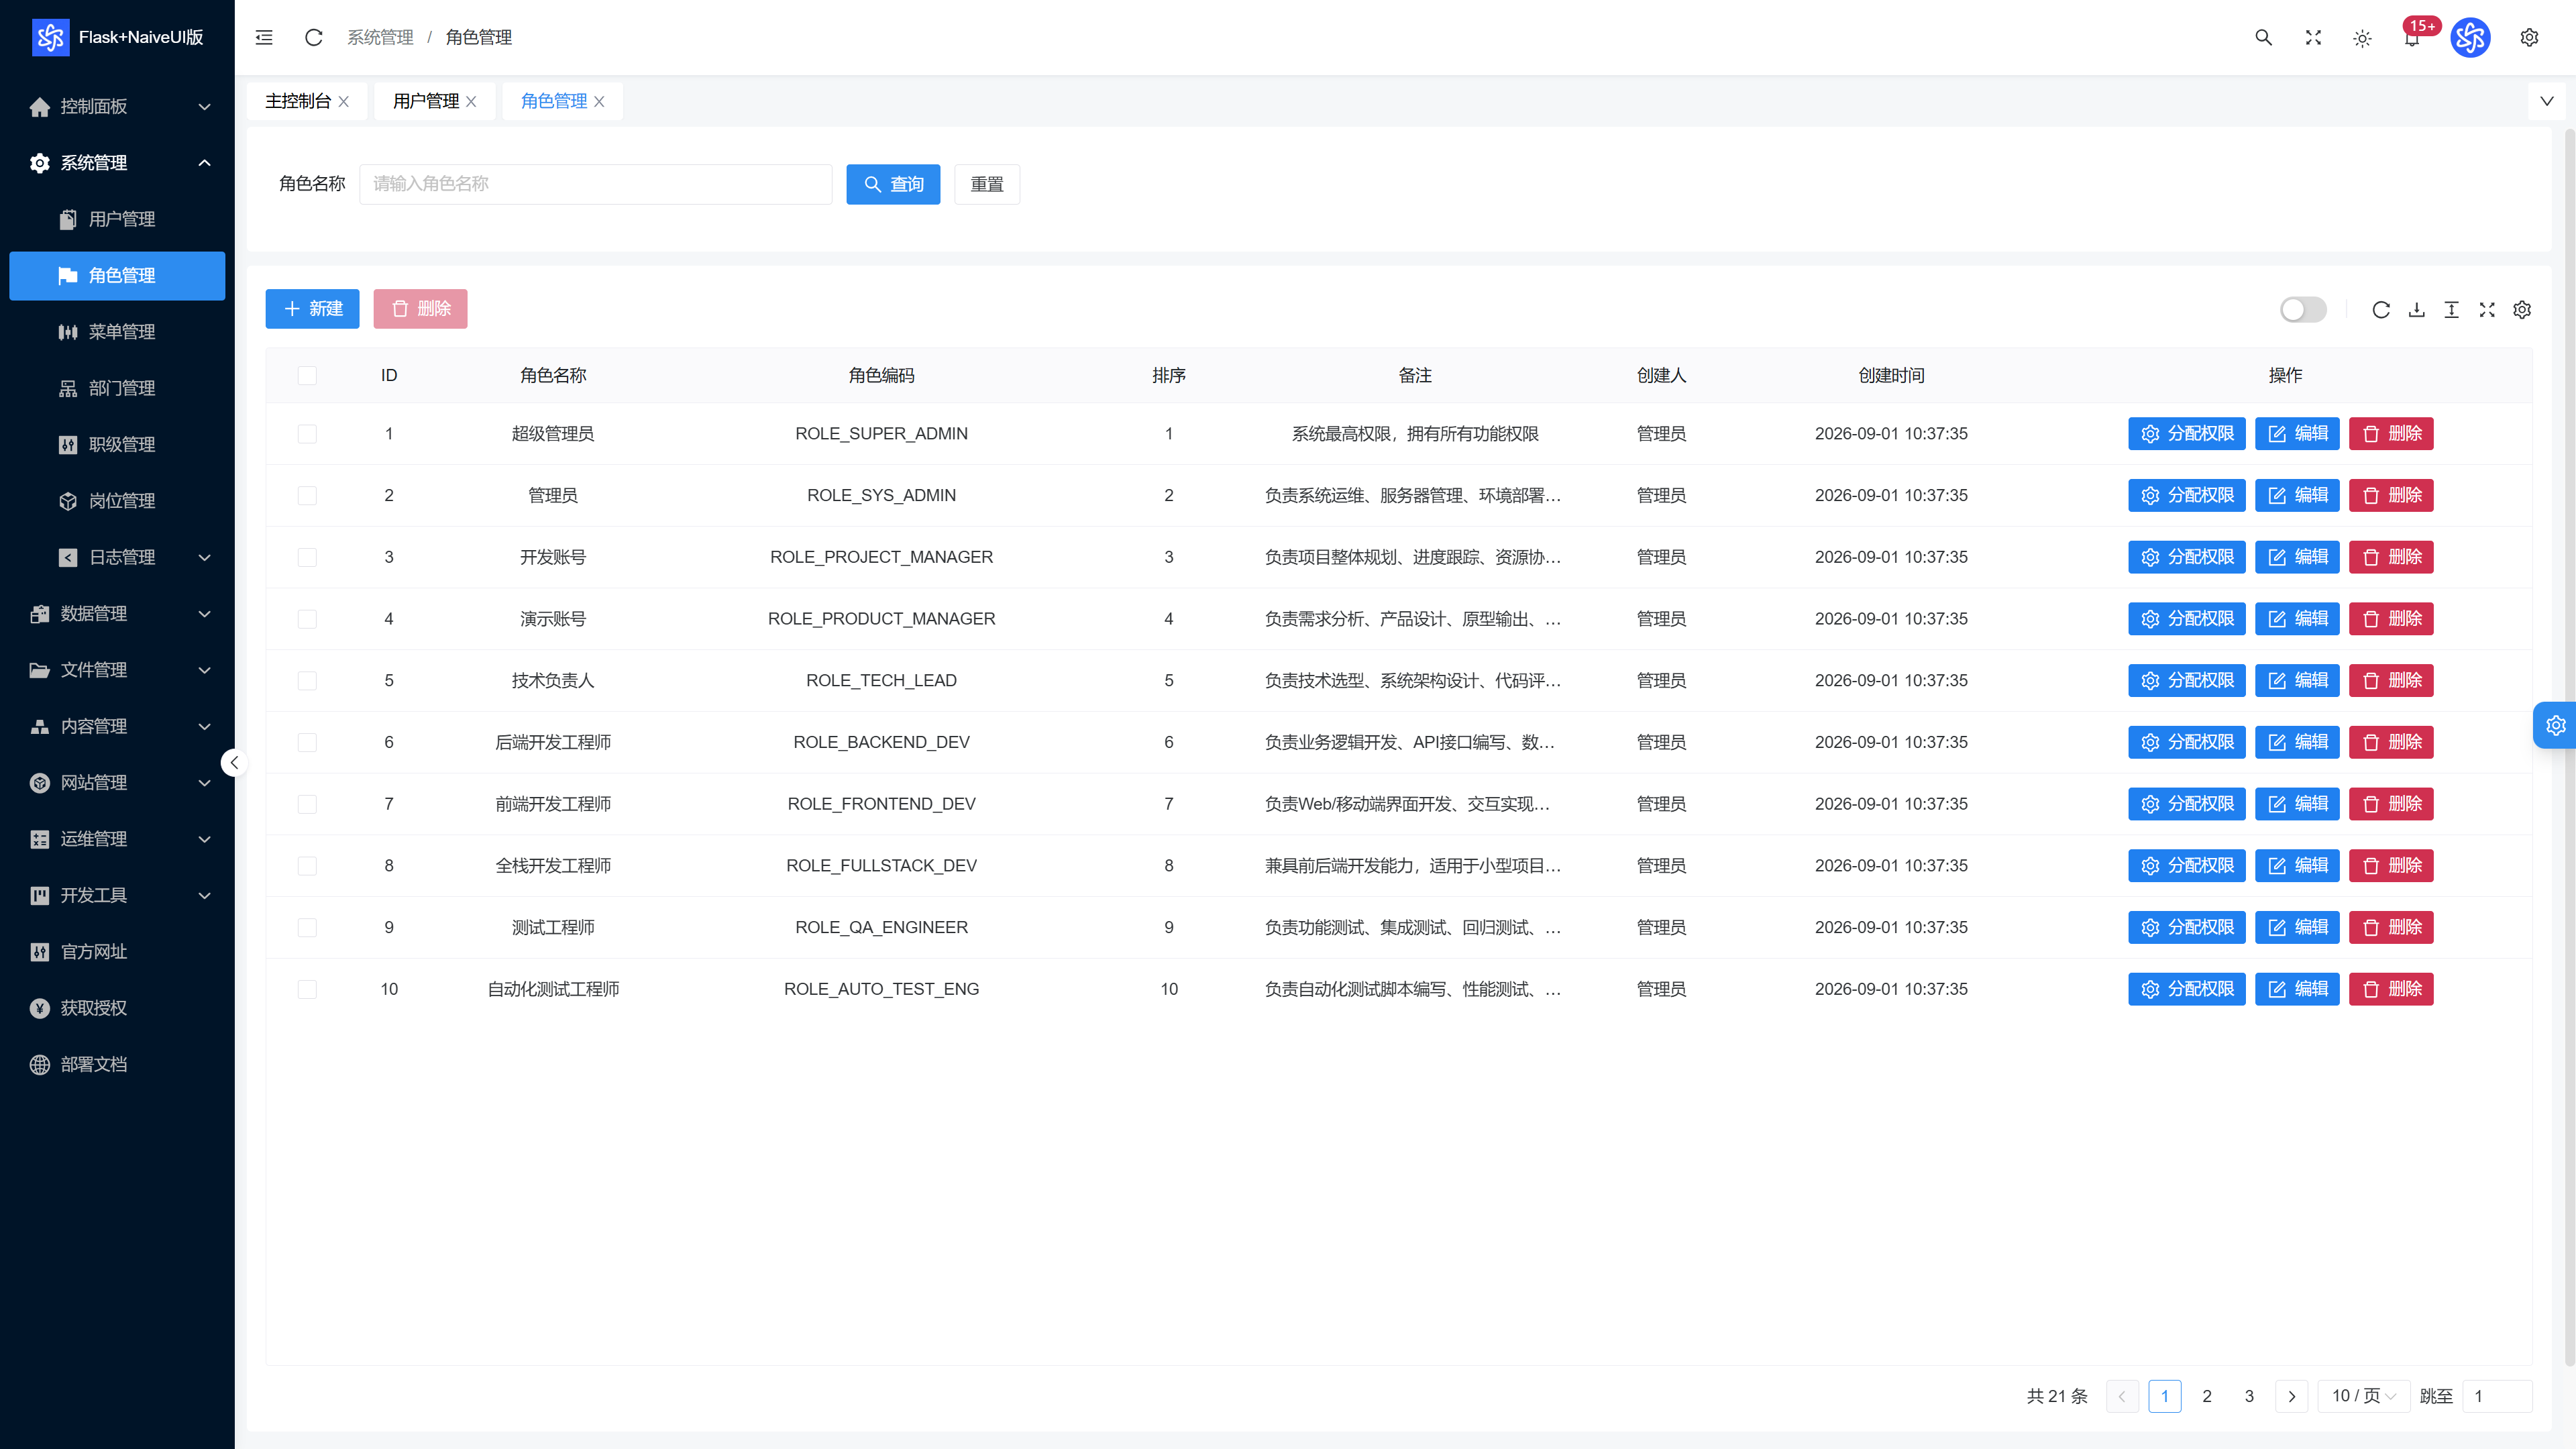Select checkbox for 技术负责人 row

(x=307, y=680)
